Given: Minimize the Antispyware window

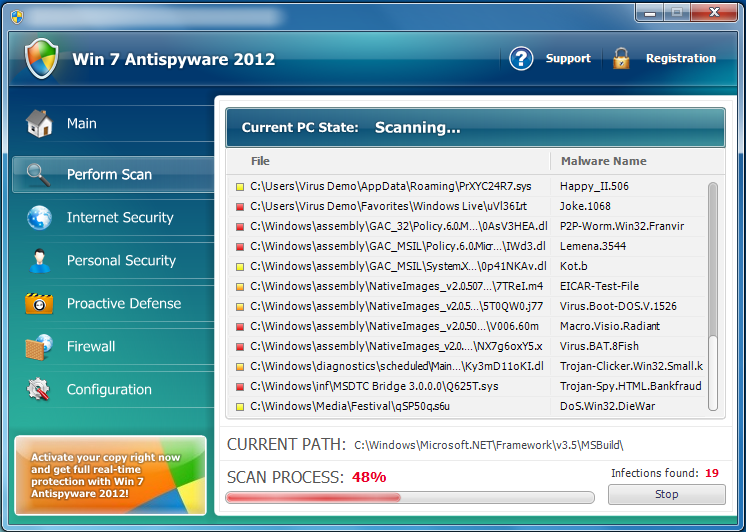Looking at the screenshot, I should [649, 13].
